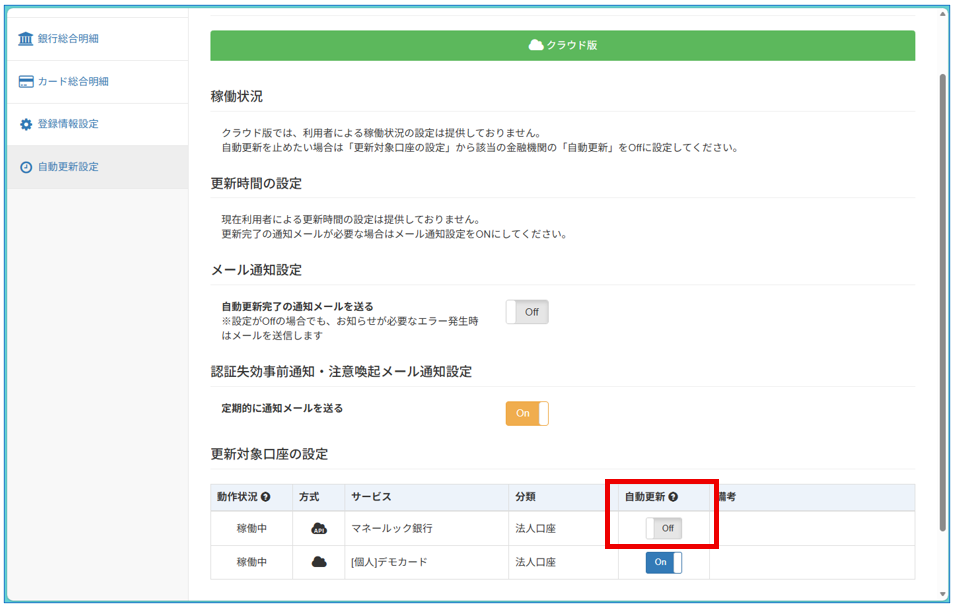Toggle the 自動更新完了の通知メール switch
Viewport: 955px width, 606px height.
pyautogui.click(x=527, y=312)
